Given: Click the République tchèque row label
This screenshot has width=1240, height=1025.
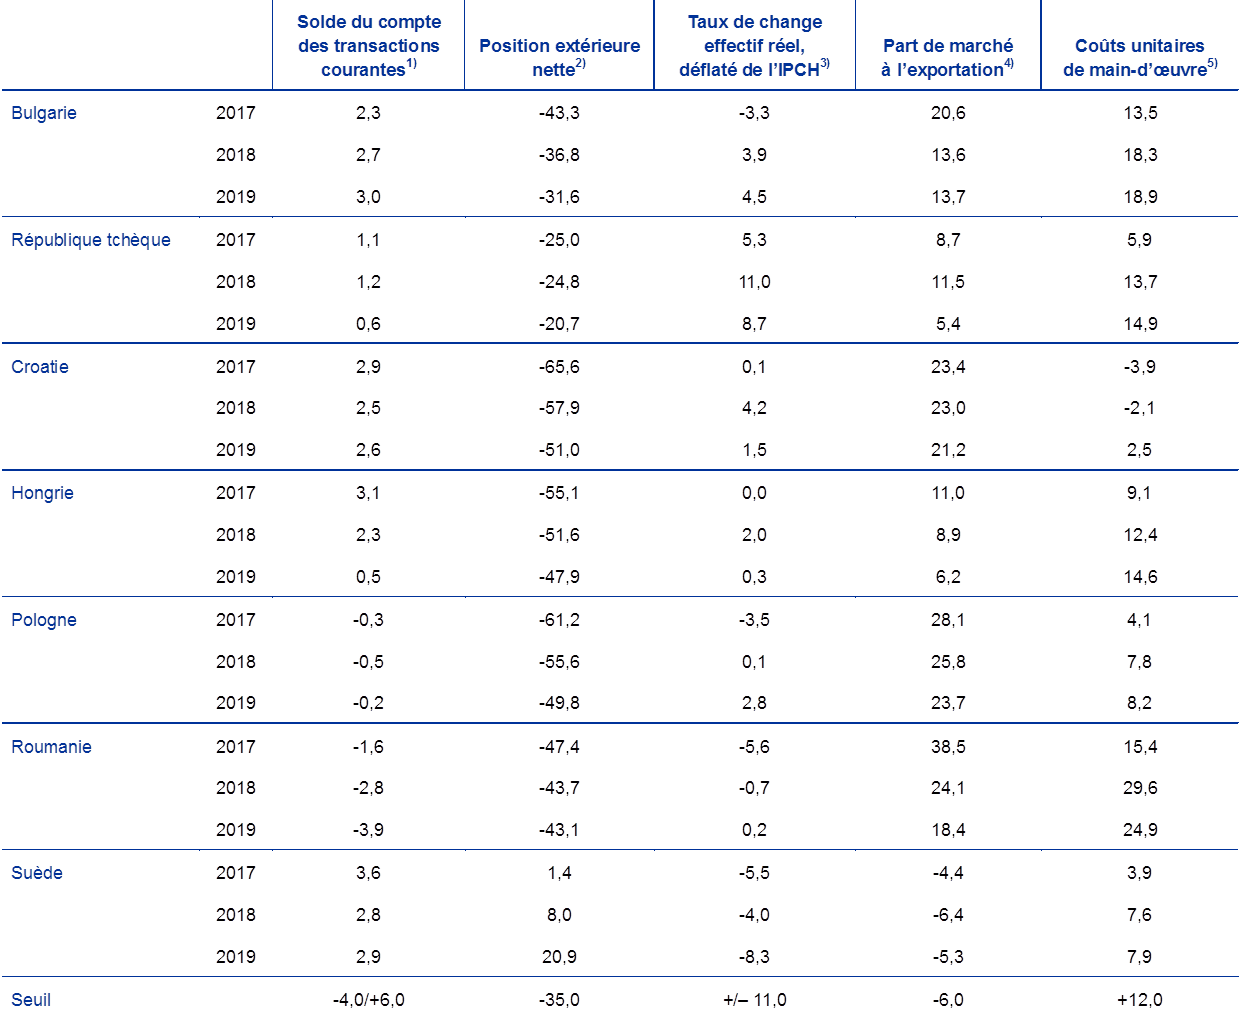Looking at the screenshot, I should pos(91,240).
